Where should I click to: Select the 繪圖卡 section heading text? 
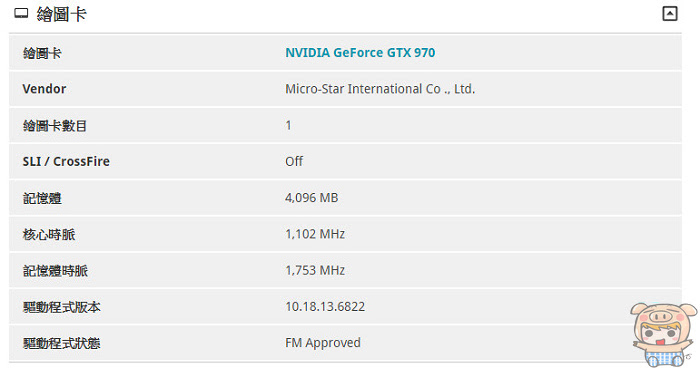62,14
